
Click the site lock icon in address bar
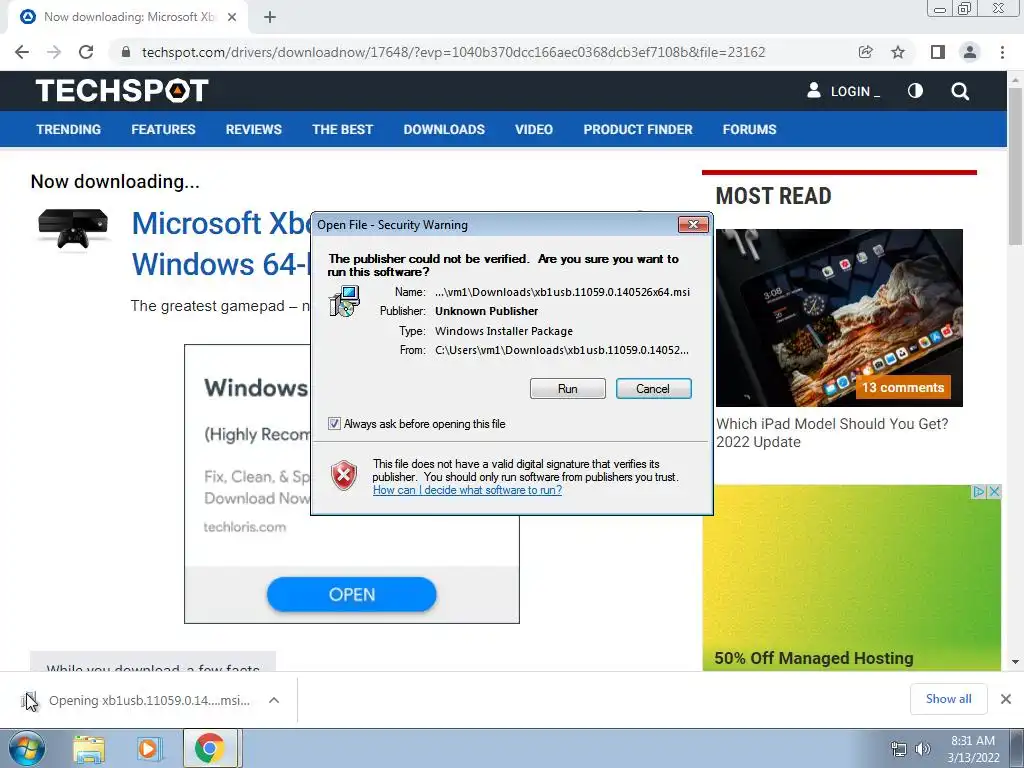coord(126,52)
